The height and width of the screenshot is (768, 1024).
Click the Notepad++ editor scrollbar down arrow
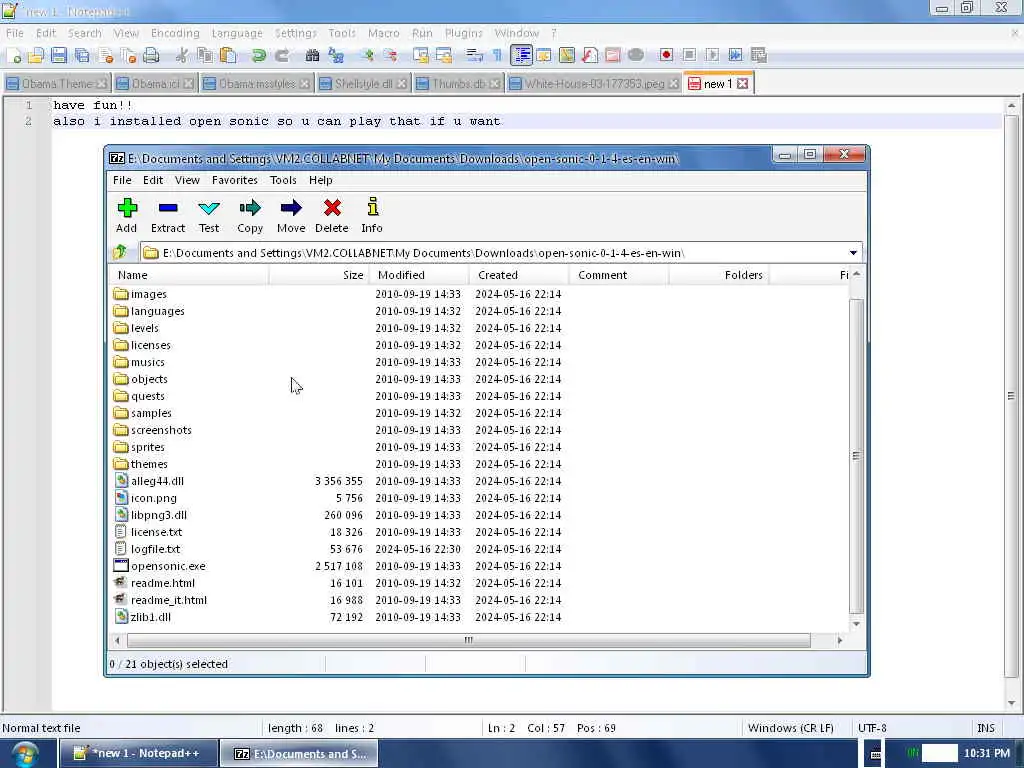pos(1012,703)
